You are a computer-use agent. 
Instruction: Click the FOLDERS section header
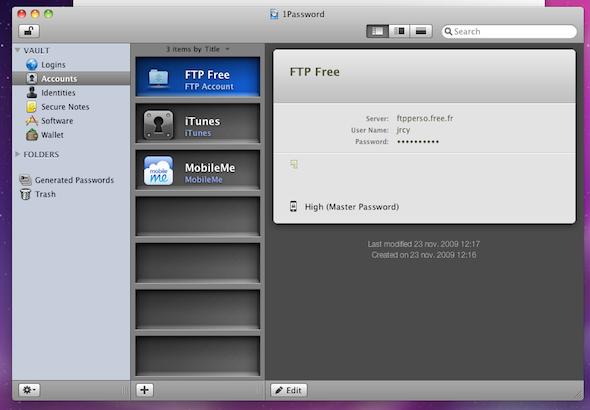click(x=41, y=154)
